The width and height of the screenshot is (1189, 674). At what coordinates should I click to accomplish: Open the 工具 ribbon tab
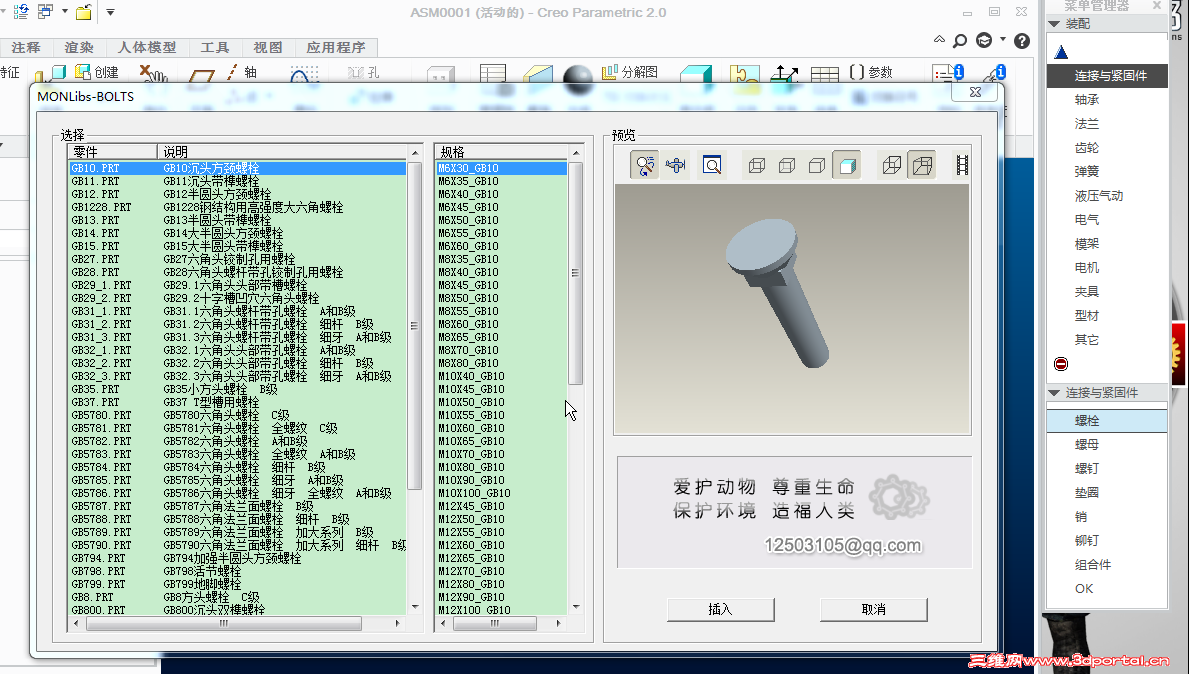point(215,48)
